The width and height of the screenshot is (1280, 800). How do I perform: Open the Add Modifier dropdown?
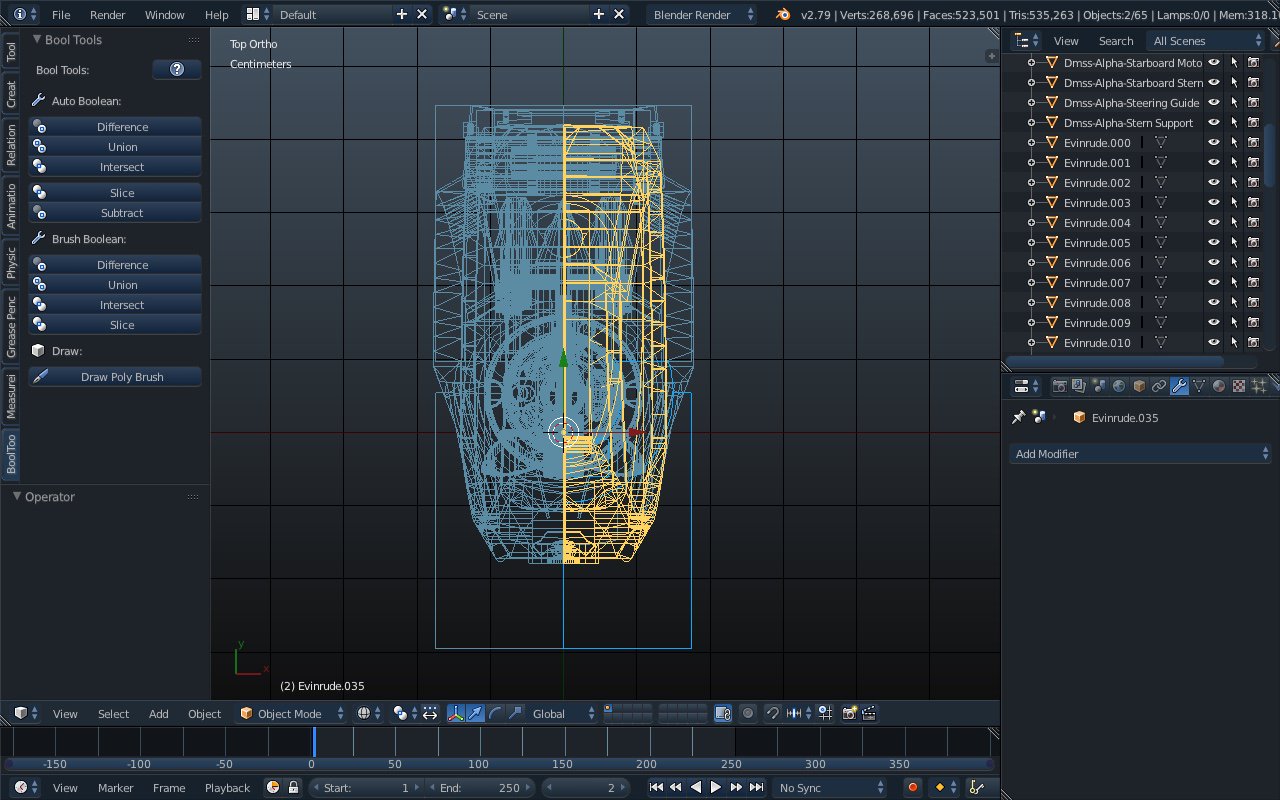coord(1140,454)
